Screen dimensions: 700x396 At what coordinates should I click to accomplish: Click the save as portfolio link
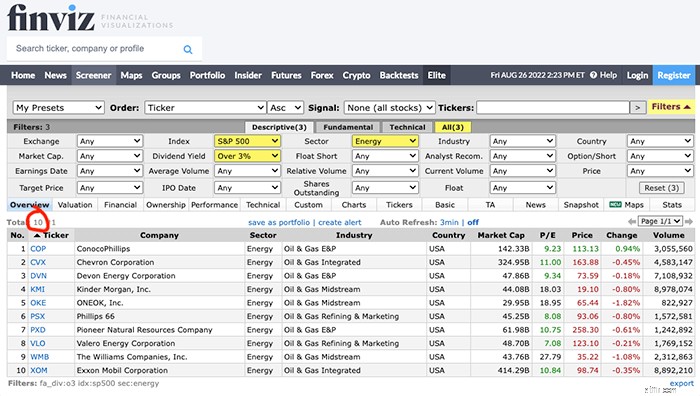[279, 222]
